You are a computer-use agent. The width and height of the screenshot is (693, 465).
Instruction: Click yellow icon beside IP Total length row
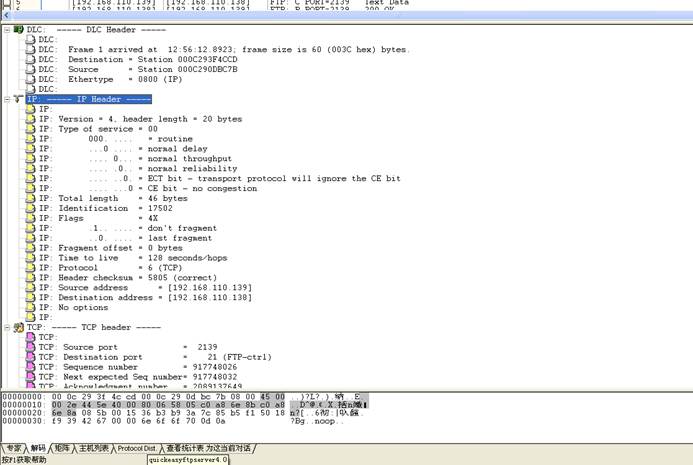pyautogui.click(x=30, y=198)
